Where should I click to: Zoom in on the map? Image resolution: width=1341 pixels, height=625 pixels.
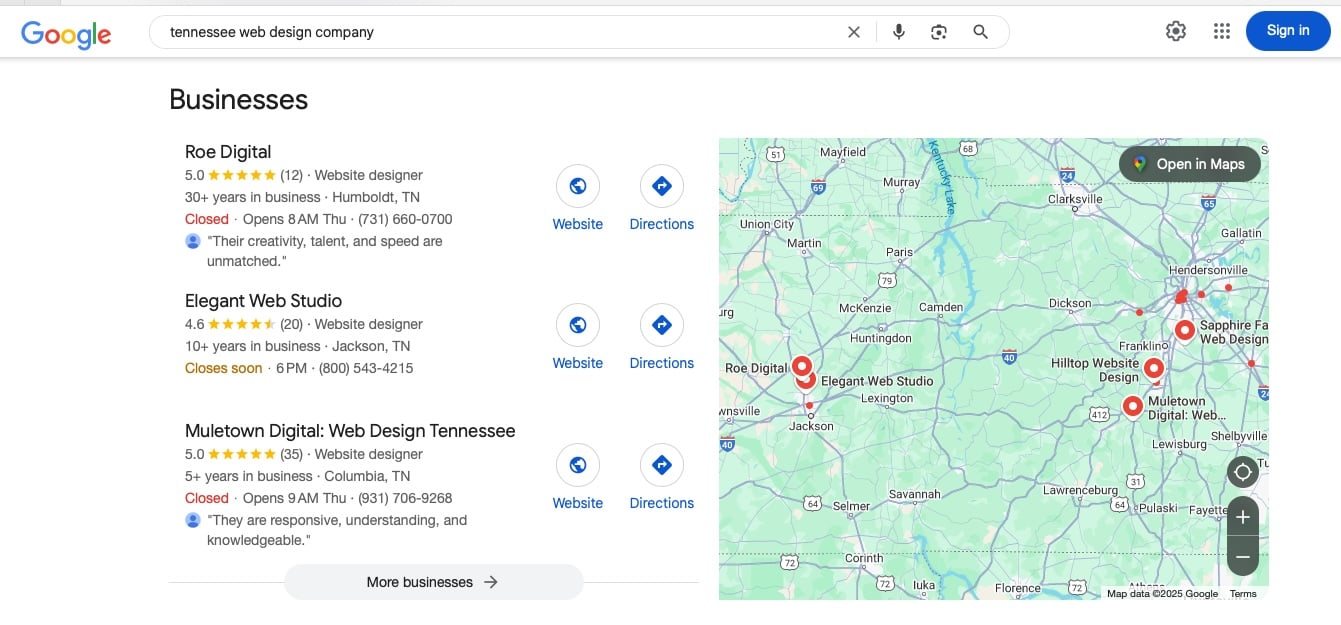1242,516
